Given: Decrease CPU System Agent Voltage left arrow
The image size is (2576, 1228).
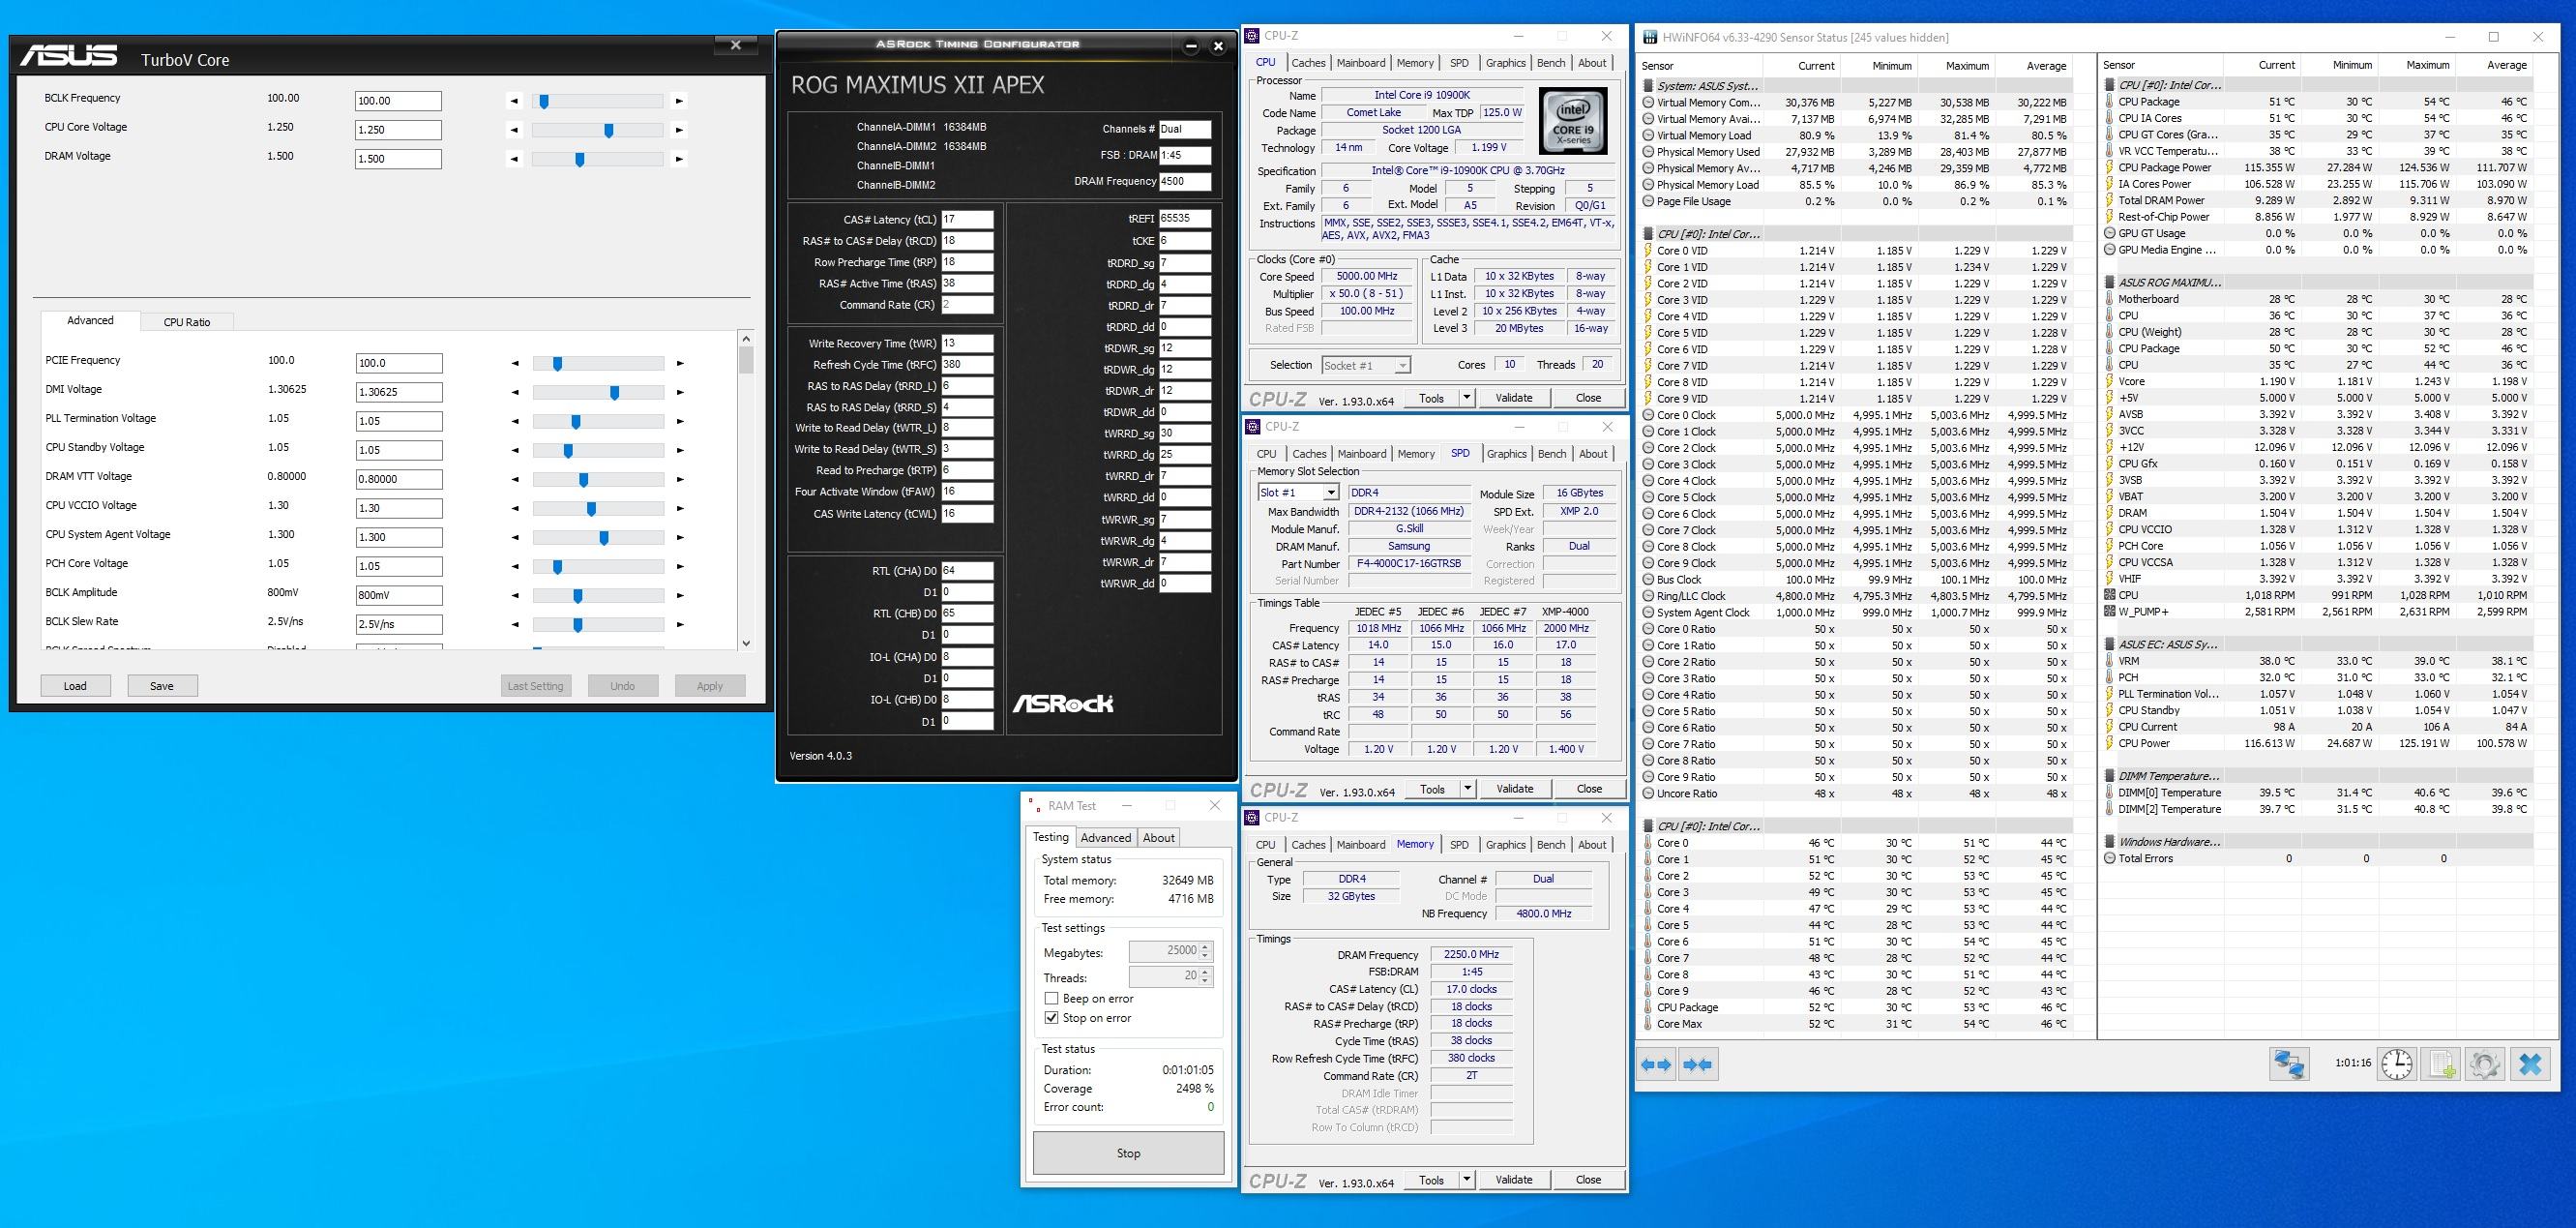Looking at the screenshot, I should pyautogui.click(x=515, y=538).
